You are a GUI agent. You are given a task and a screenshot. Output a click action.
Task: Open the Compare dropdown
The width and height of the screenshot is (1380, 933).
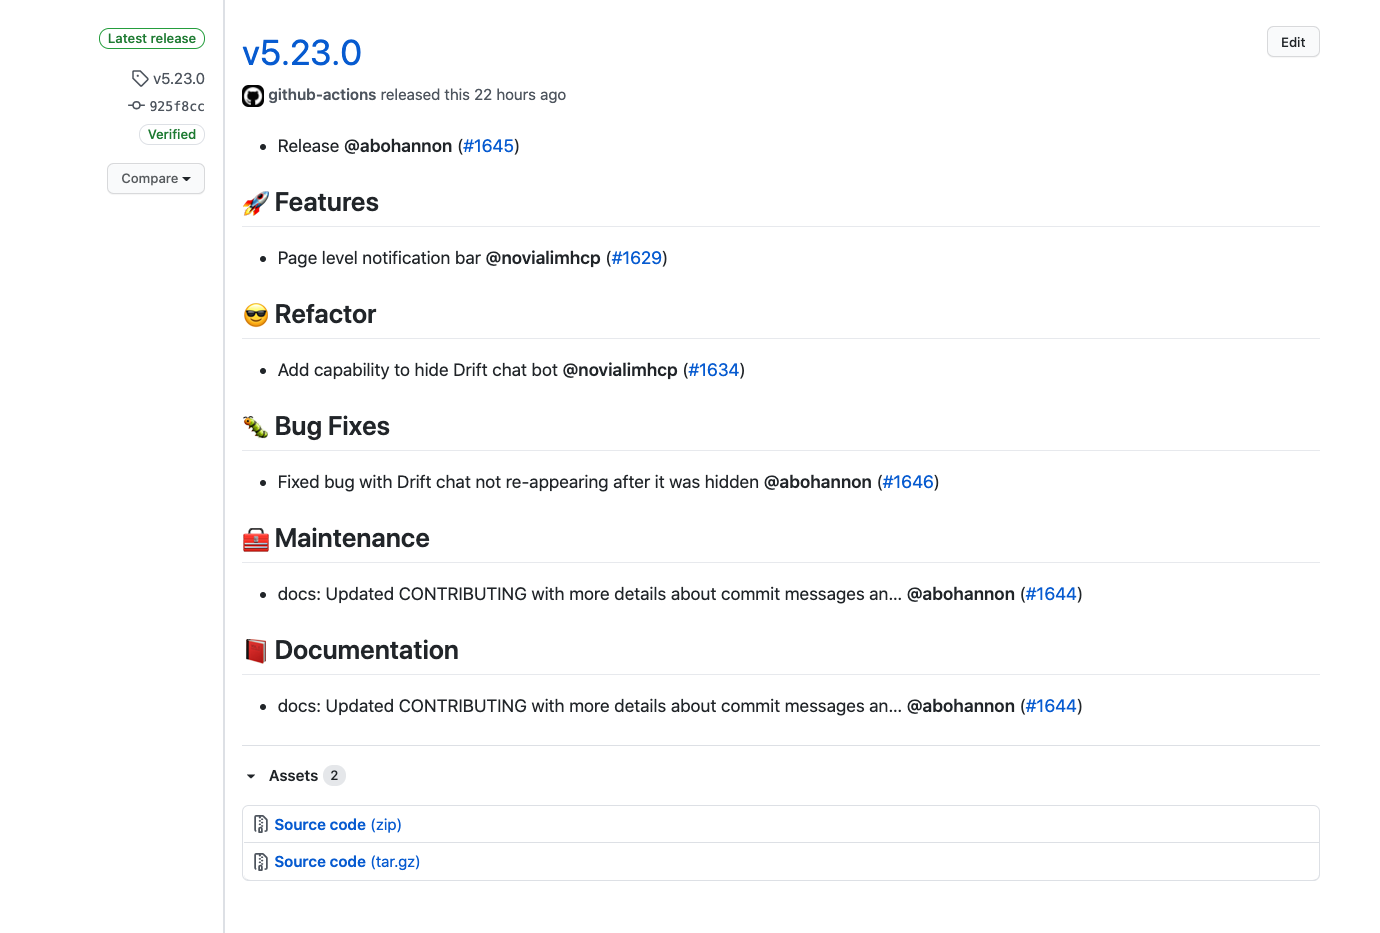(x=156, y=179)
